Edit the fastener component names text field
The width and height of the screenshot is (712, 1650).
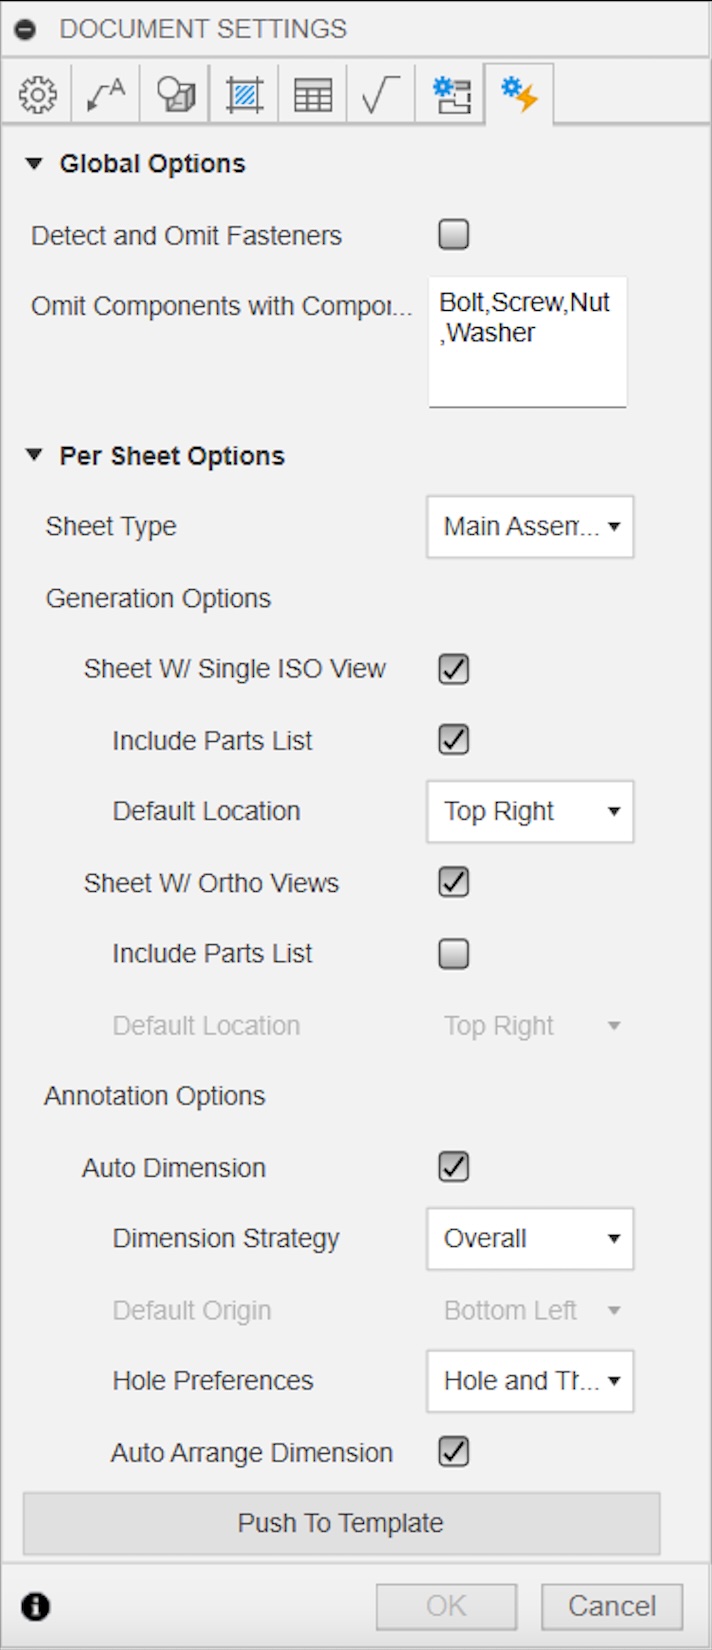527,340
